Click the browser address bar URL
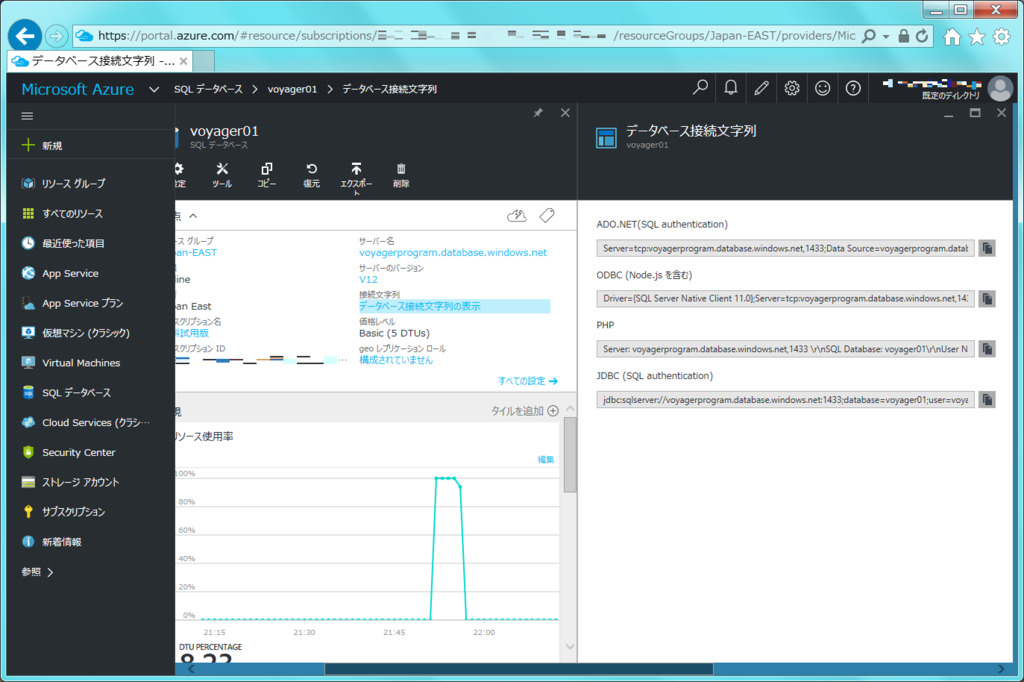The image size is (1024, 682). click(477, 35)
